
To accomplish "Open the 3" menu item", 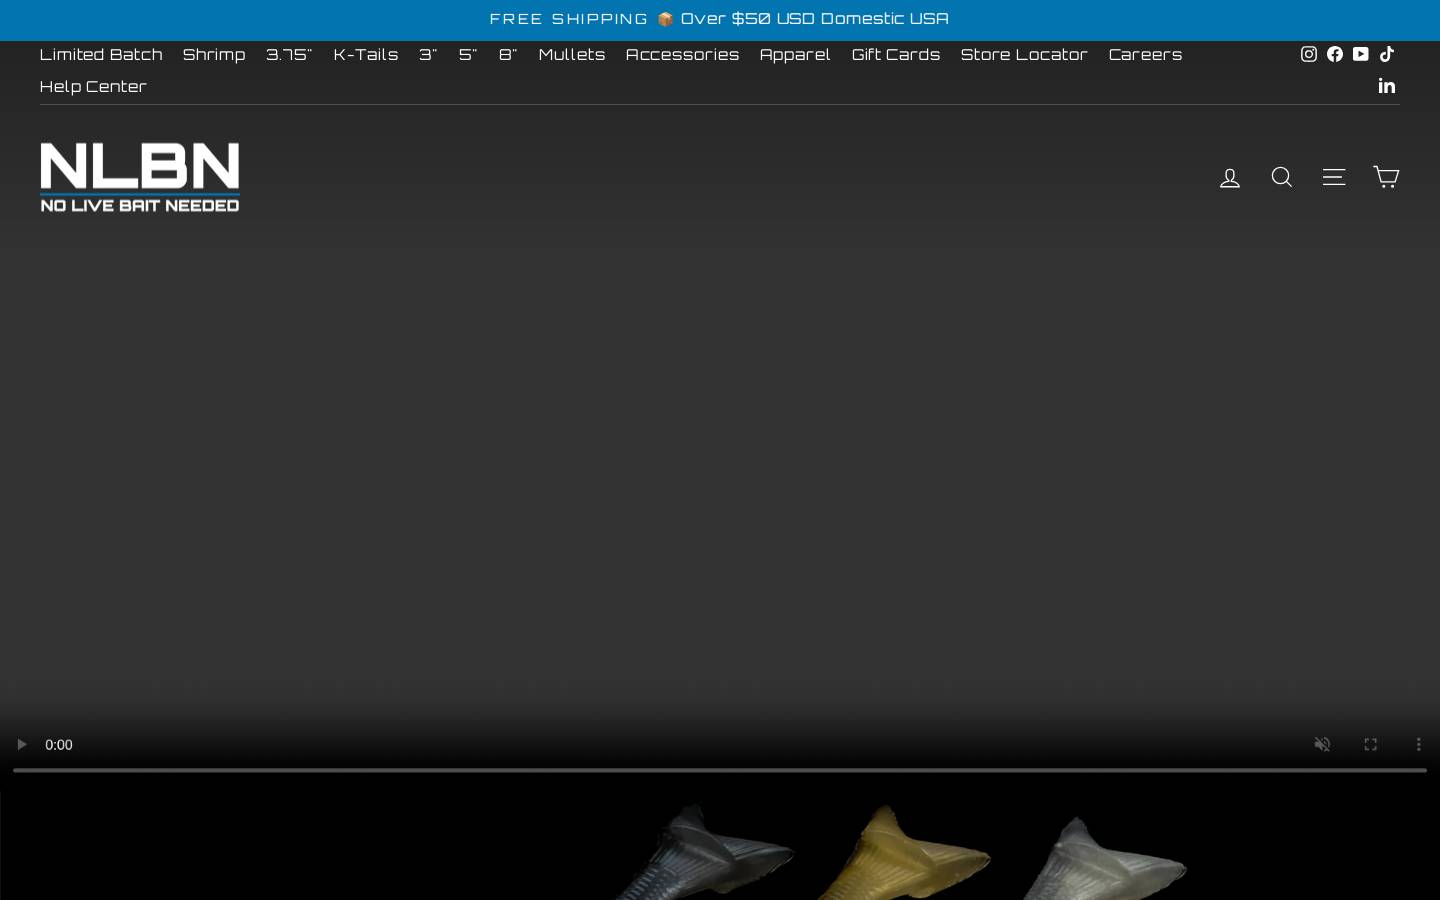I will (428, 54).
